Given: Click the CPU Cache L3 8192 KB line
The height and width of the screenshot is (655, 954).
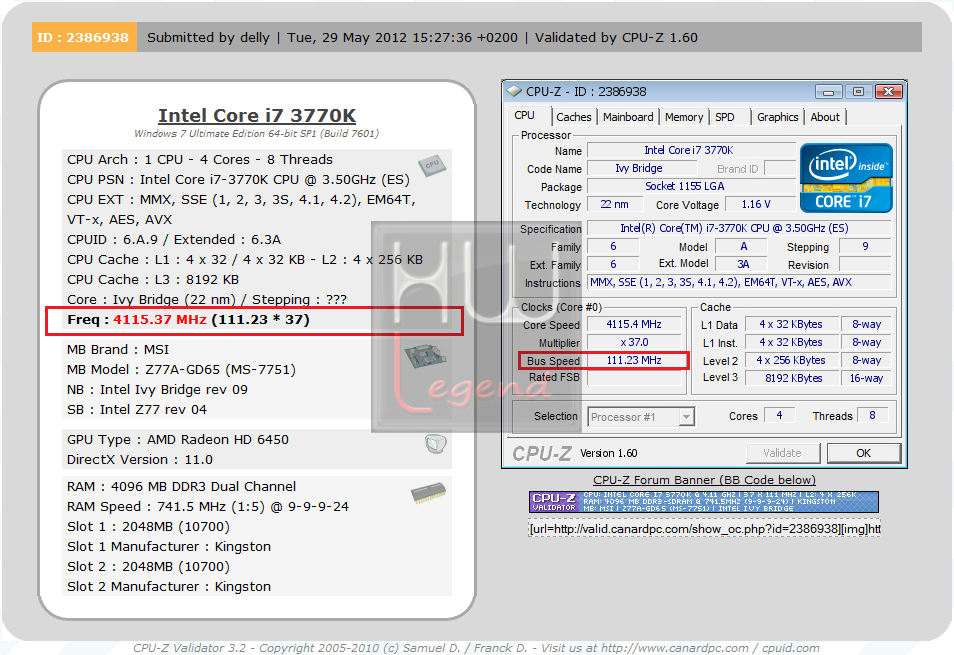Looking at the screenshot, I should pyautogui.click(x=153, y=280).
